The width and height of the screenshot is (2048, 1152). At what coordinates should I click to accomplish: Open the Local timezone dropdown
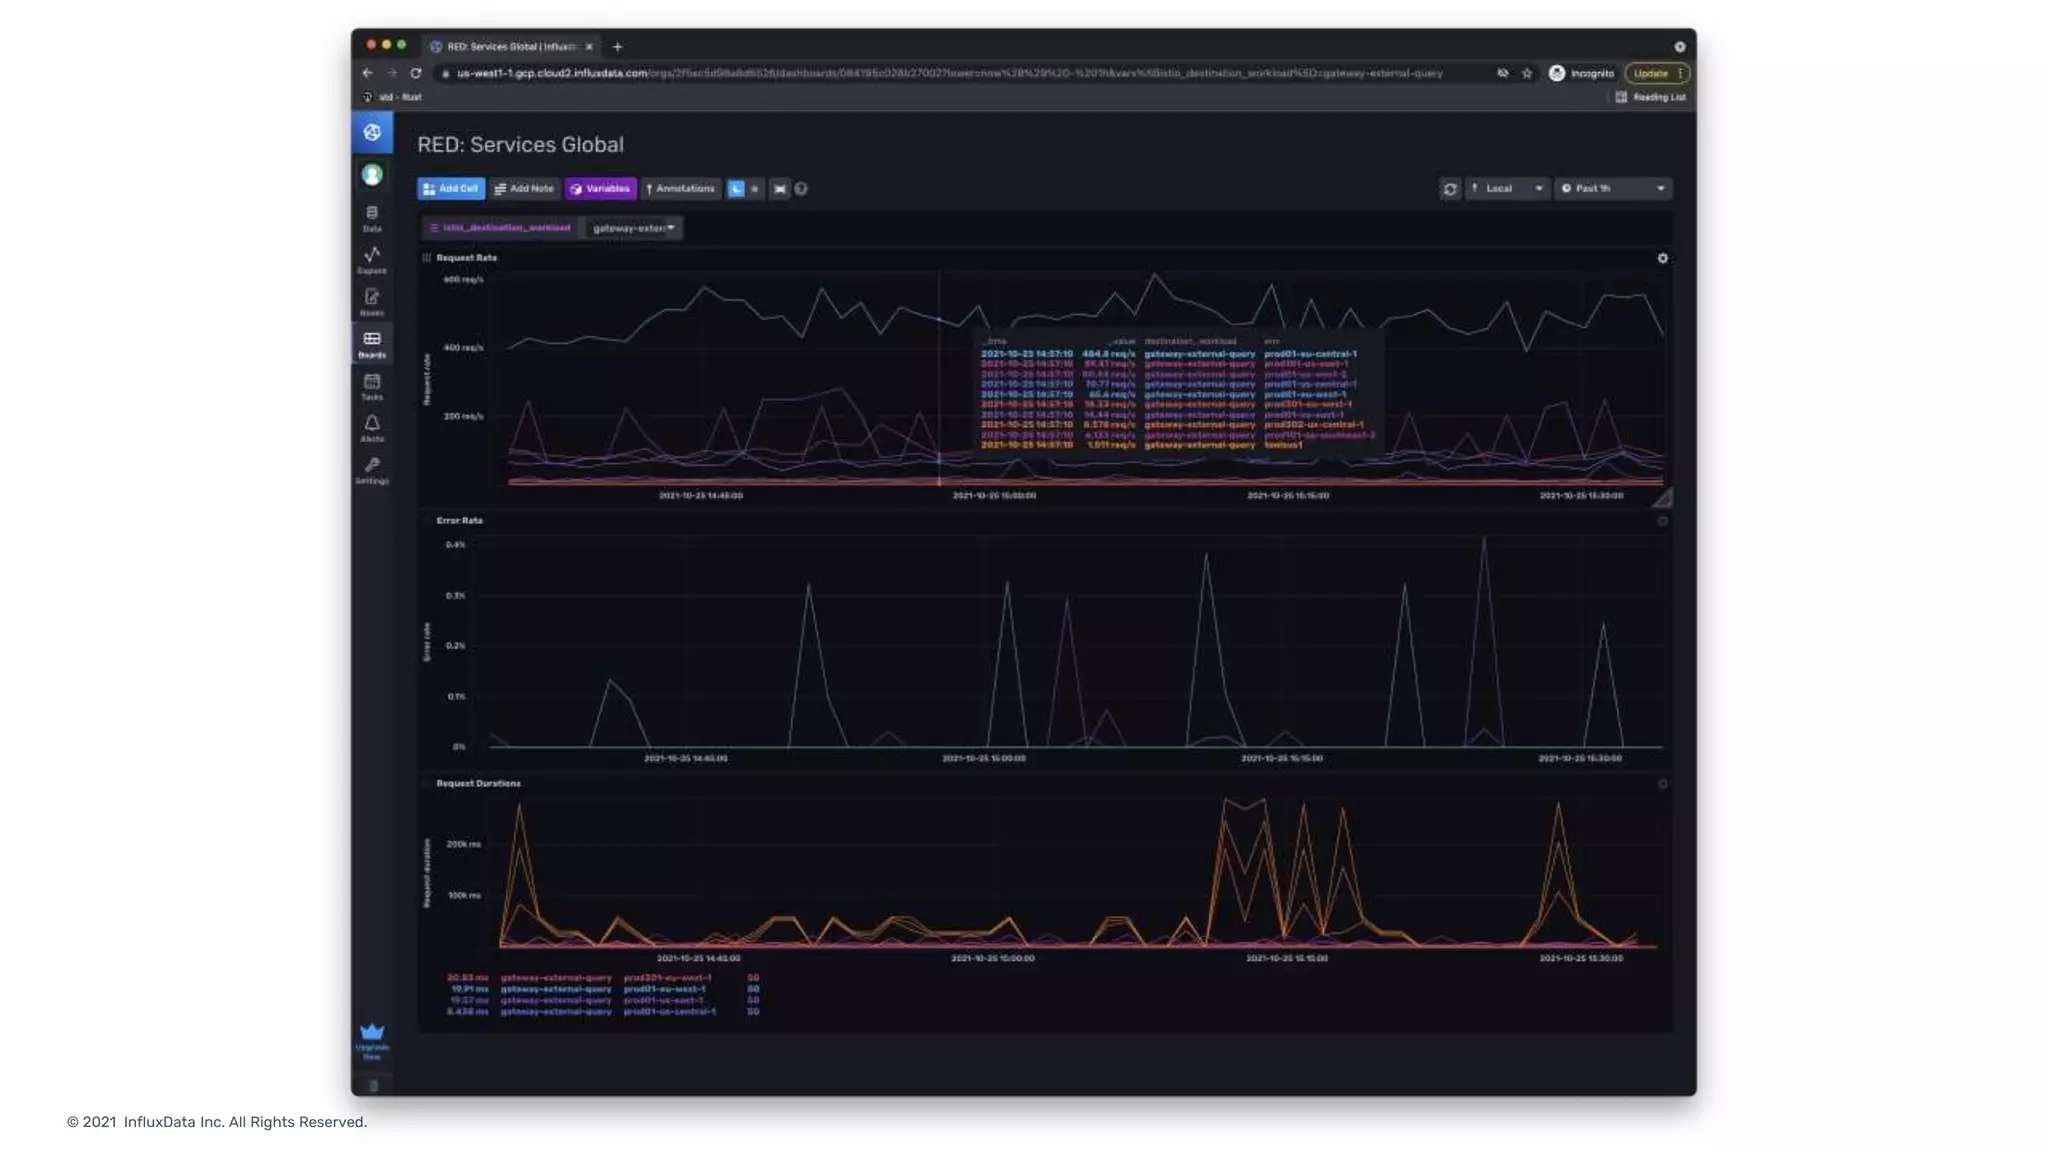[1507, 189]
